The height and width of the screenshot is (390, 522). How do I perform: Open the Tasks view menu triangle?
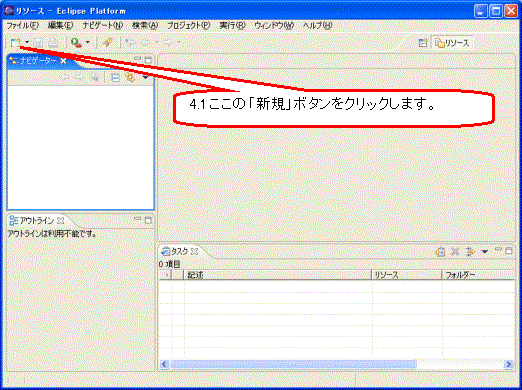click(485, 252)
